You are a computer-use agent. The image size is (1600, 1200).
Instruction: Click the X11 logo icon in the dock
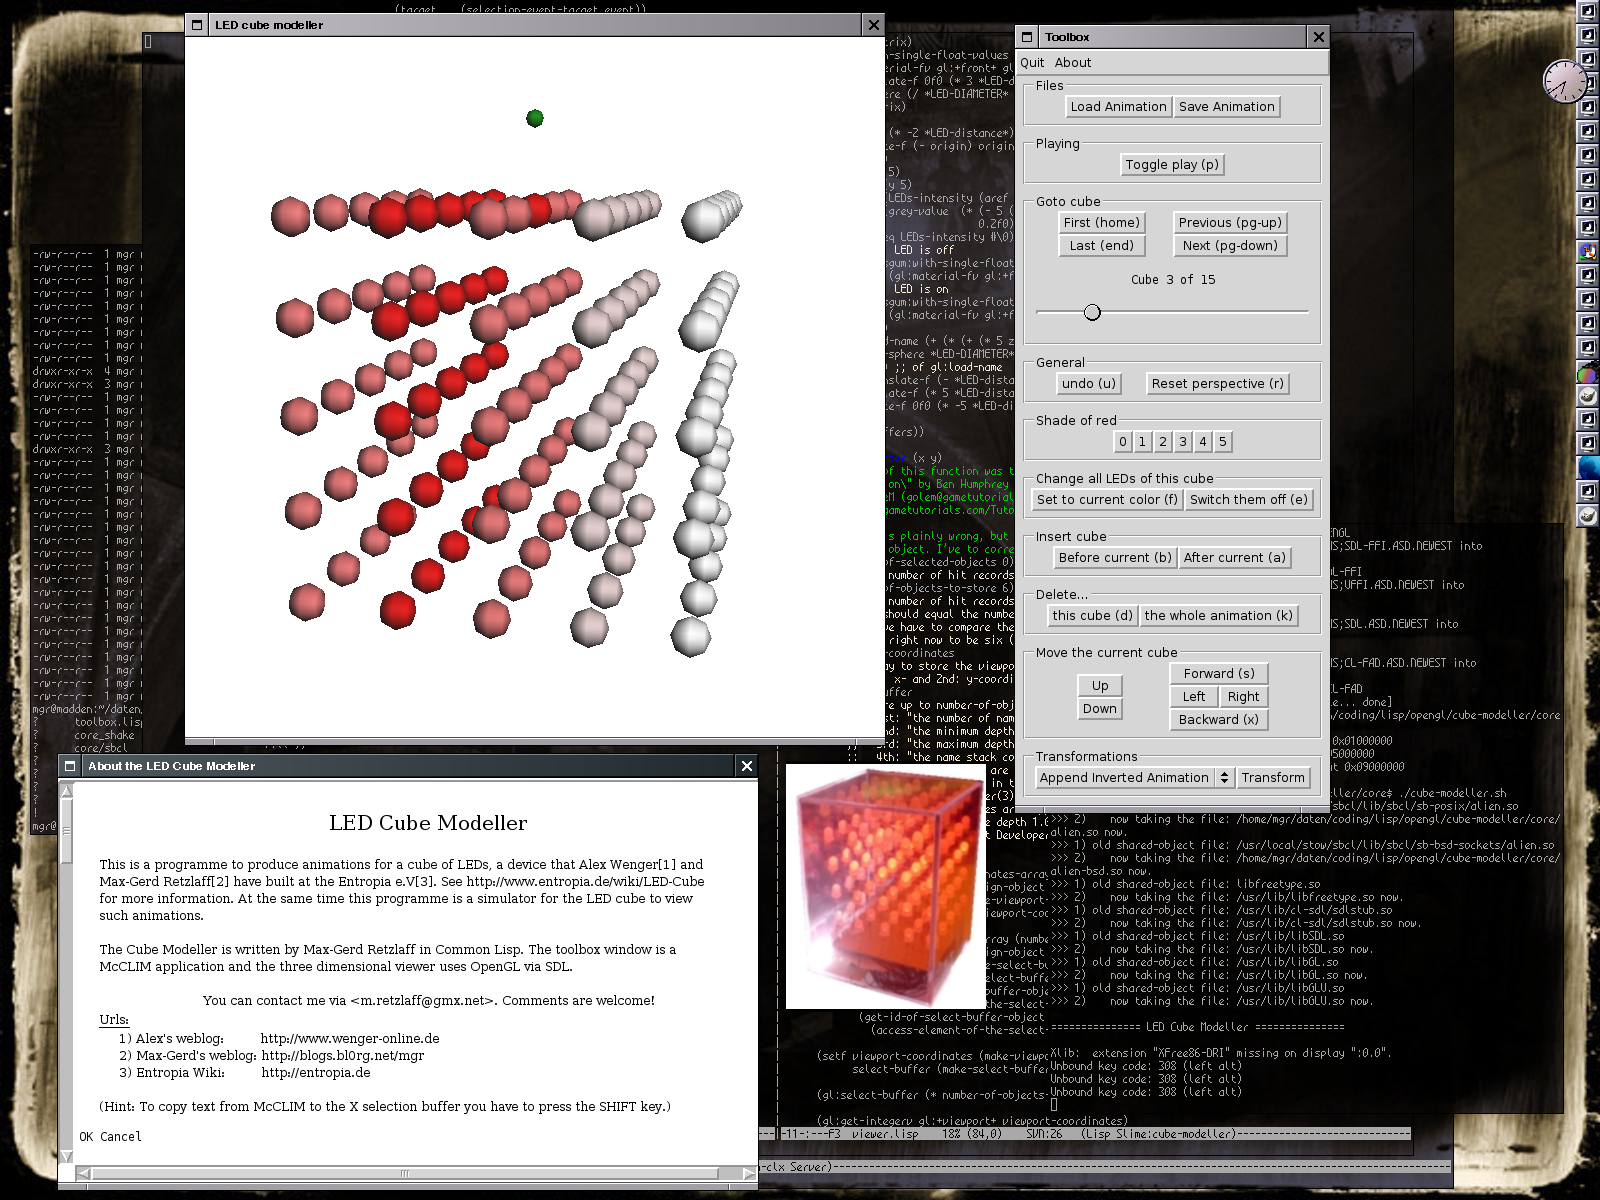point(1587,251)
